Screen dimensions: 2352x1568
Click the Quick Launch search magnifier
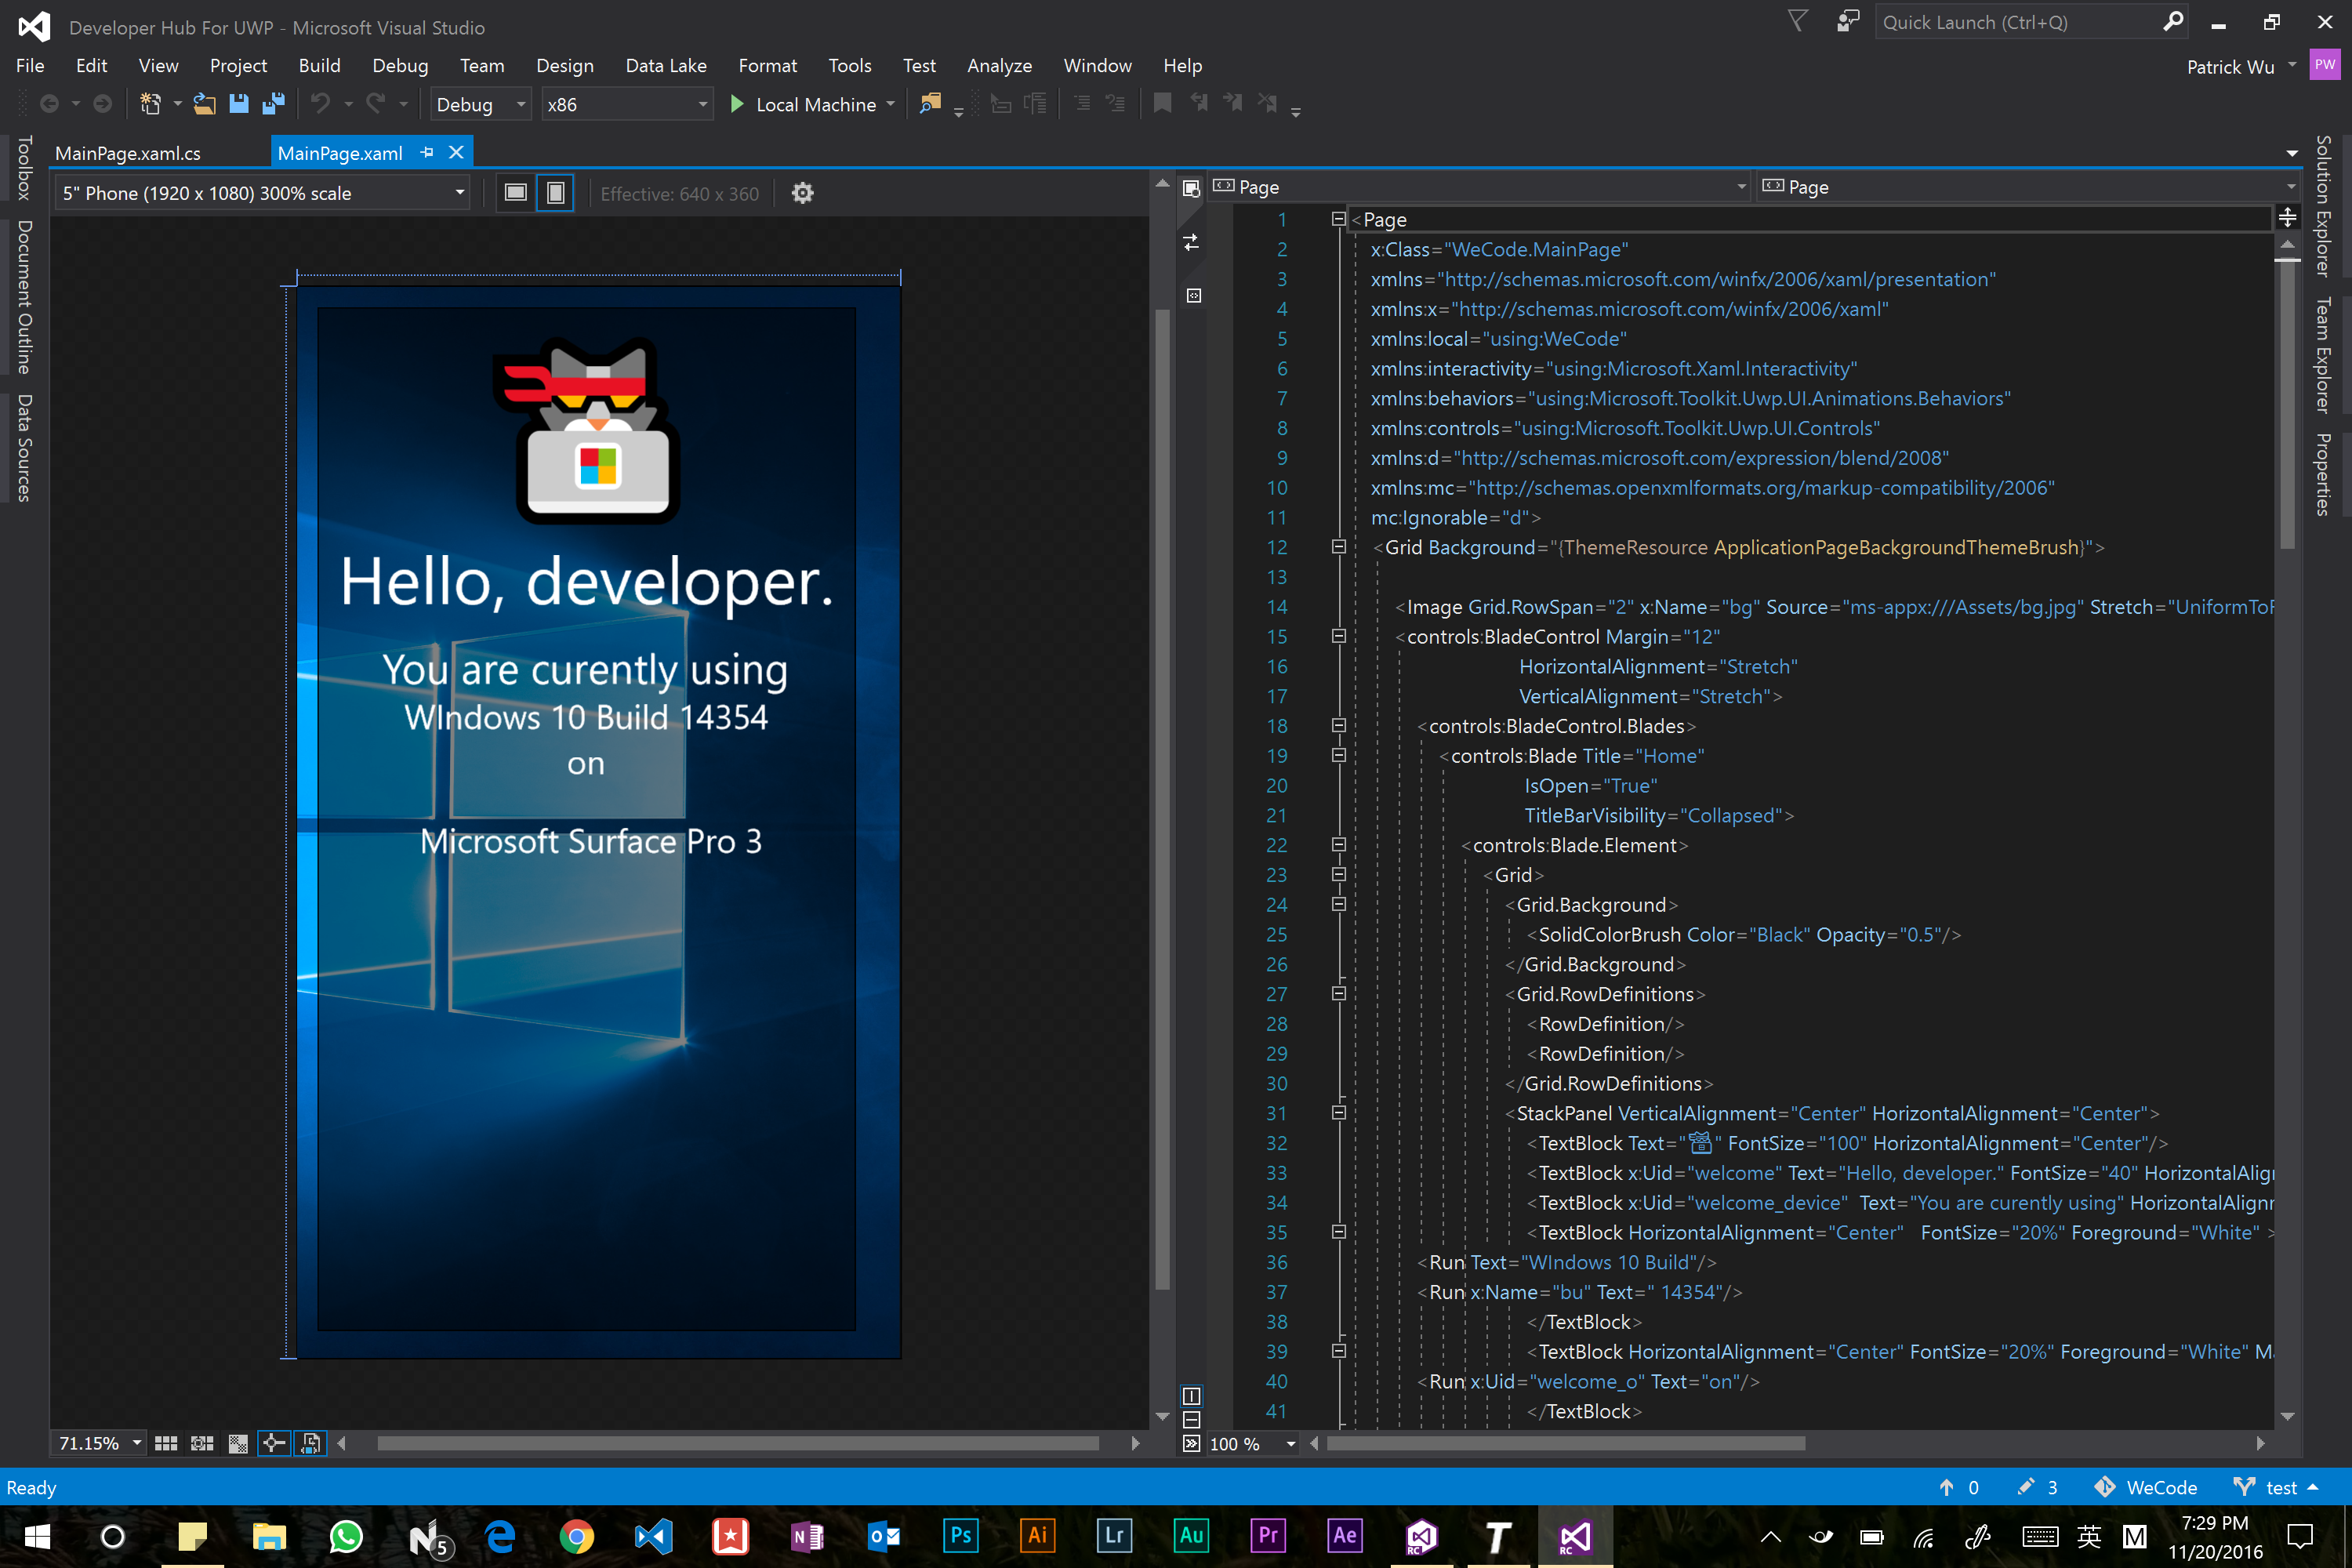pos(2173,22)
